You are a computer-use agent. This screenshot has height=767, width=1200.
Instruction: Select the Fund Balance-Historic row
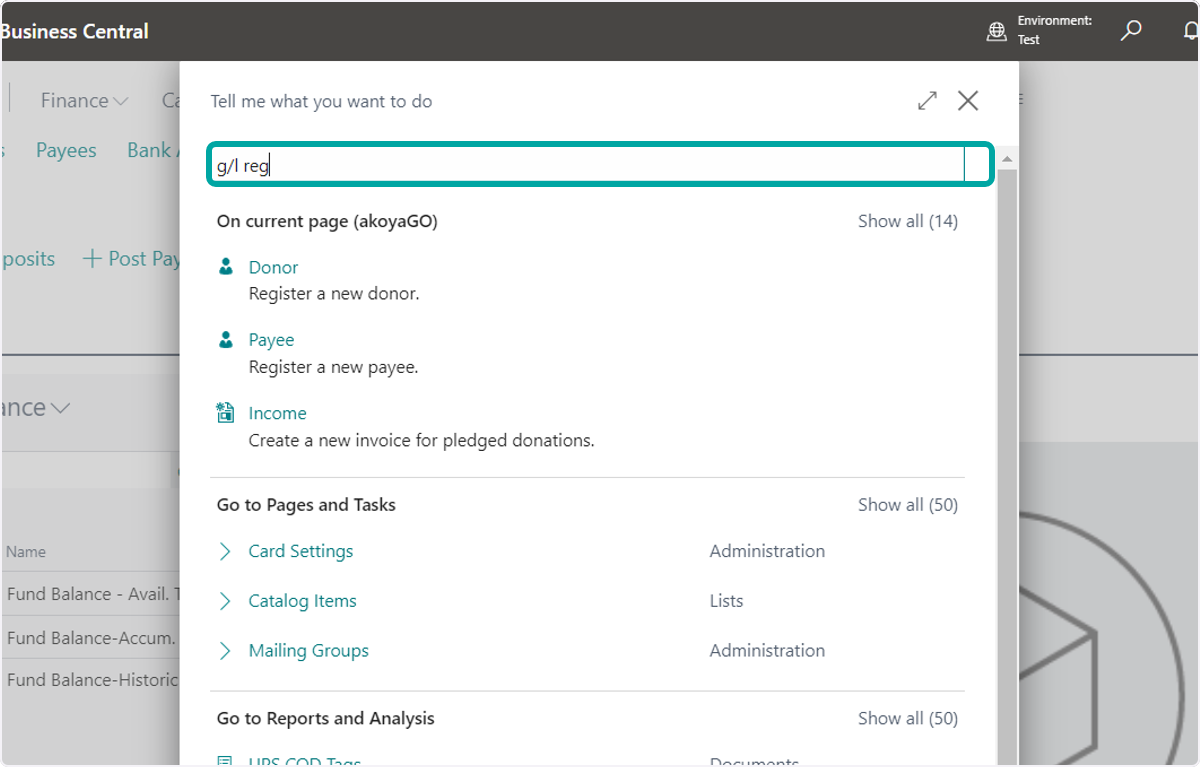[x=92, y=680]
